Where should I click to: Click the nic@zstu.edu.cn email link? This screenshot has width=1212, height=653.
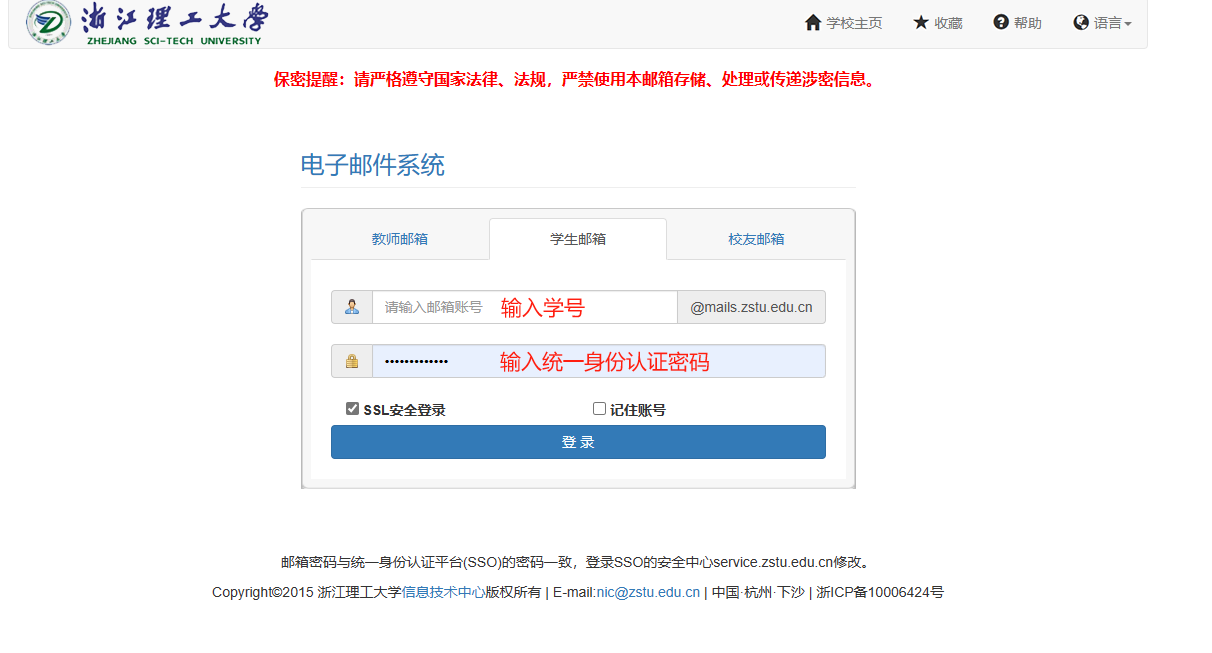click(x=648, y=592)
